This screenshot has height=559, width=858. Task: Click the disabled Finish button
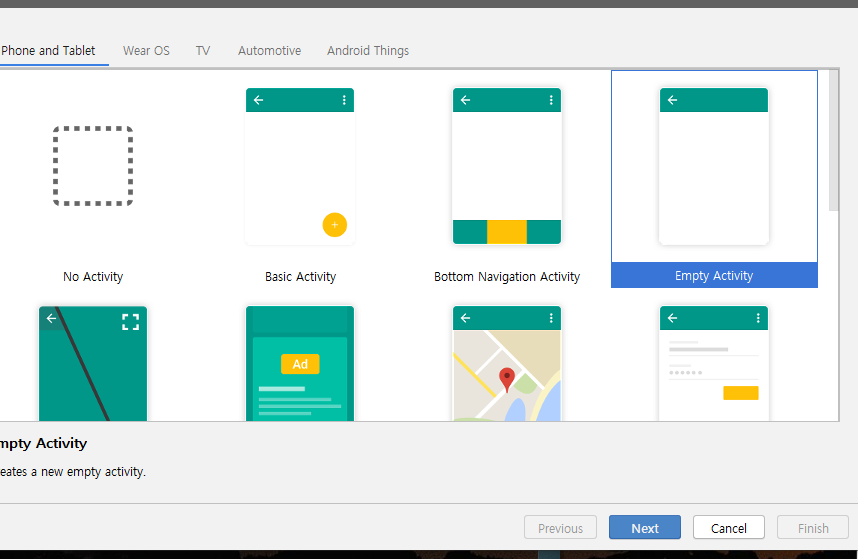[x=813, y=528]
